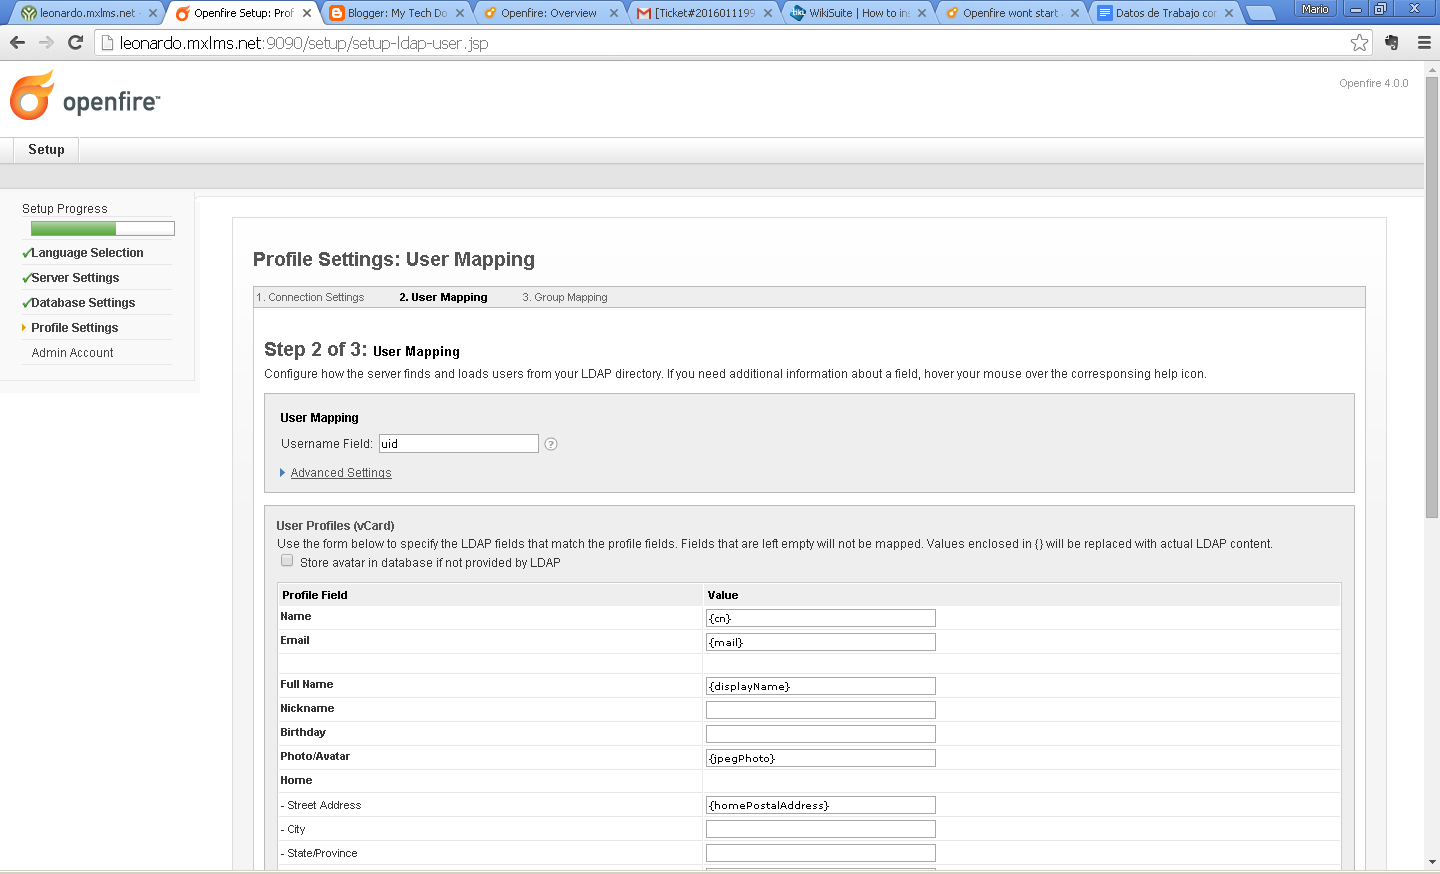Click the Openfire flame logo
This screenshot has width=1440, height=874.
[32, 95]
